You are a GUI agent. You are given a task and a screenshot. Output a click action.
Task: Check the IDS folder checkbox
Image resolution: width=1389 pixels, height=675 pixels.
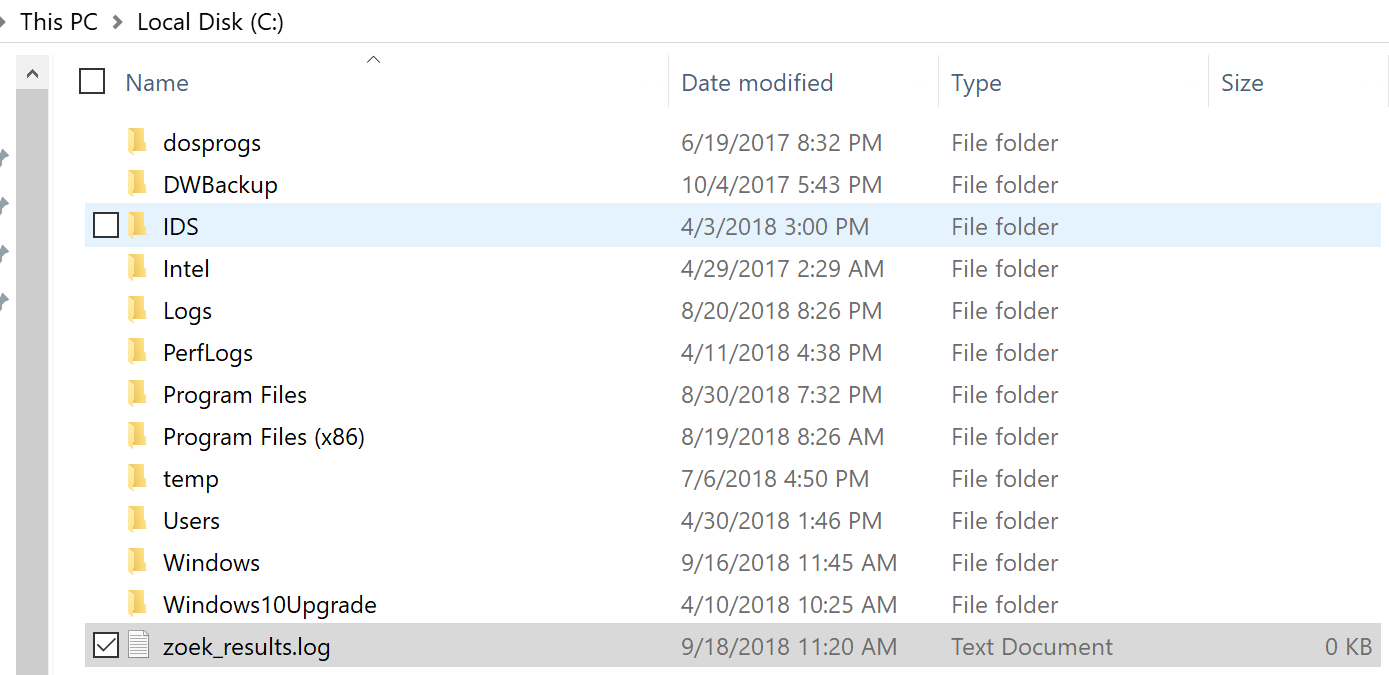click(x=105, y=226)
